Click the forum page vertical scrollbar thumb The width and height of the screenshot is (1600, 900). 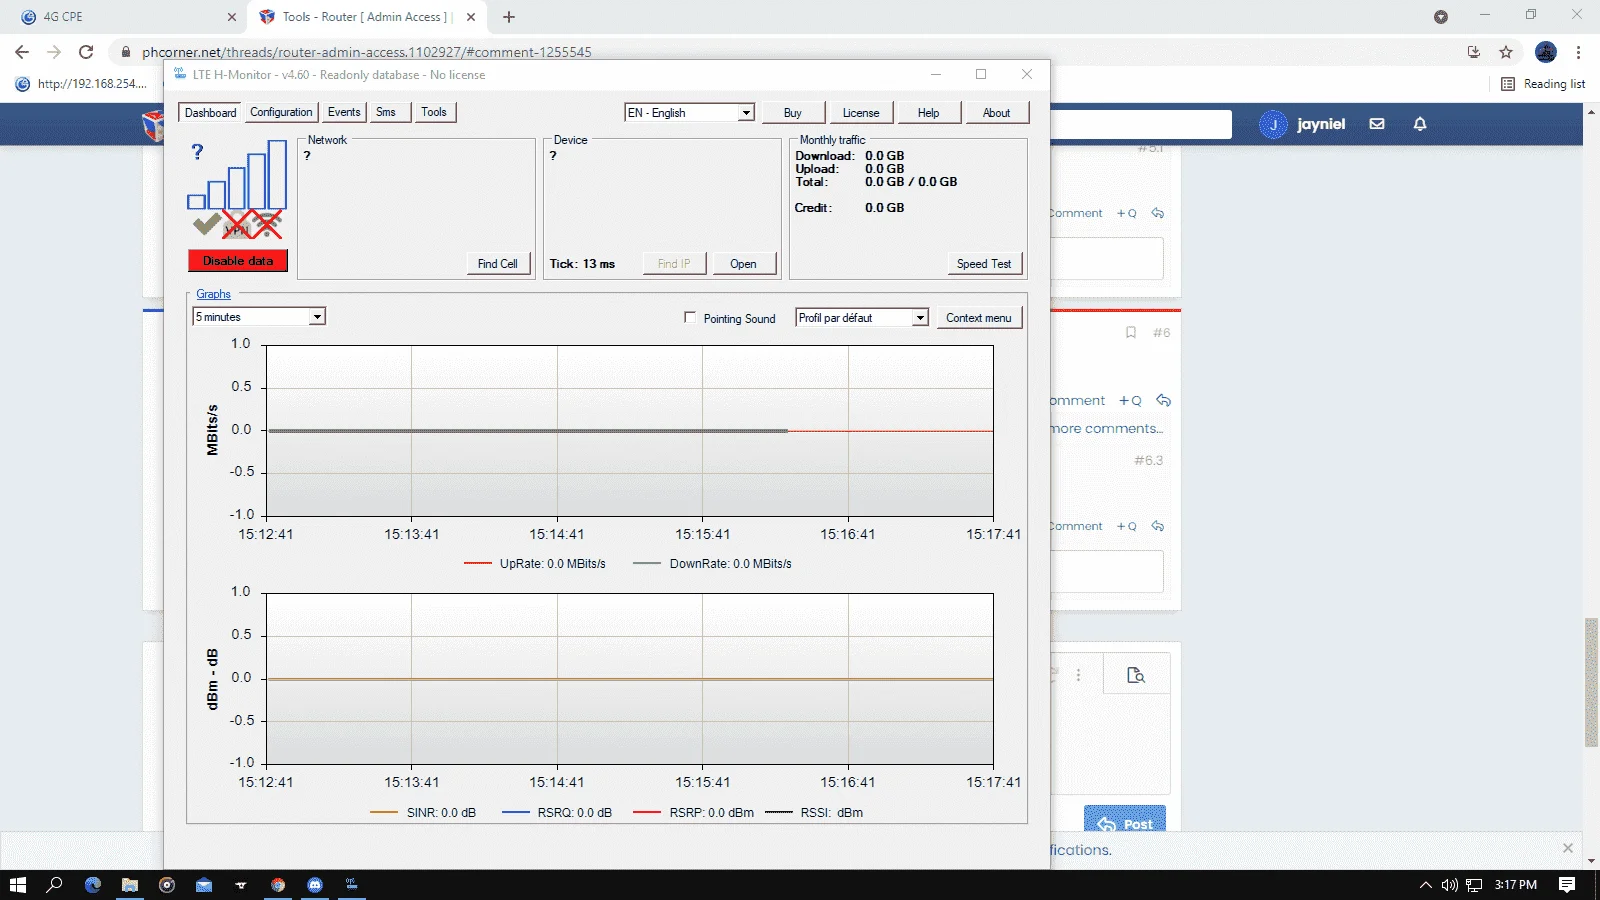coord(1592,682)
